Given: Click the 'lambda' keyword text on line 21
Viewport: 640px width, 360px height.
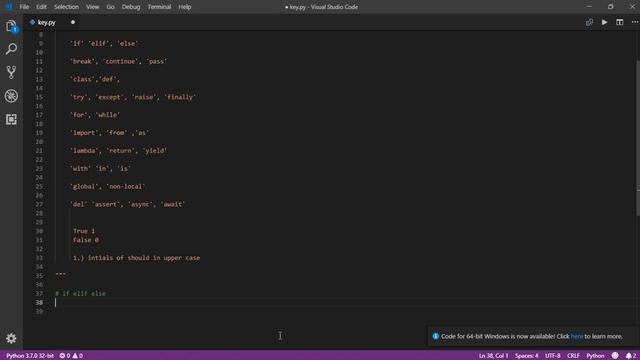Looking at the screenshot, I should 84,151.
